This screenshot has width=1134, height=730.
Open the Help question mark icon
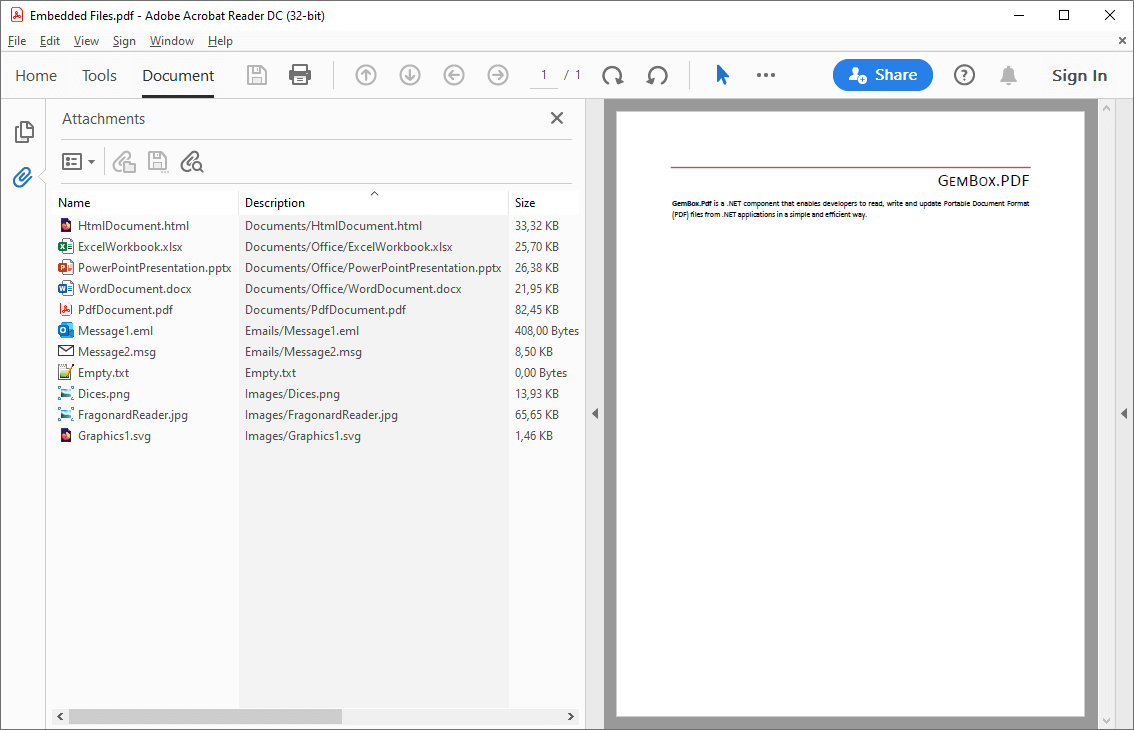[x=964, y=75]
